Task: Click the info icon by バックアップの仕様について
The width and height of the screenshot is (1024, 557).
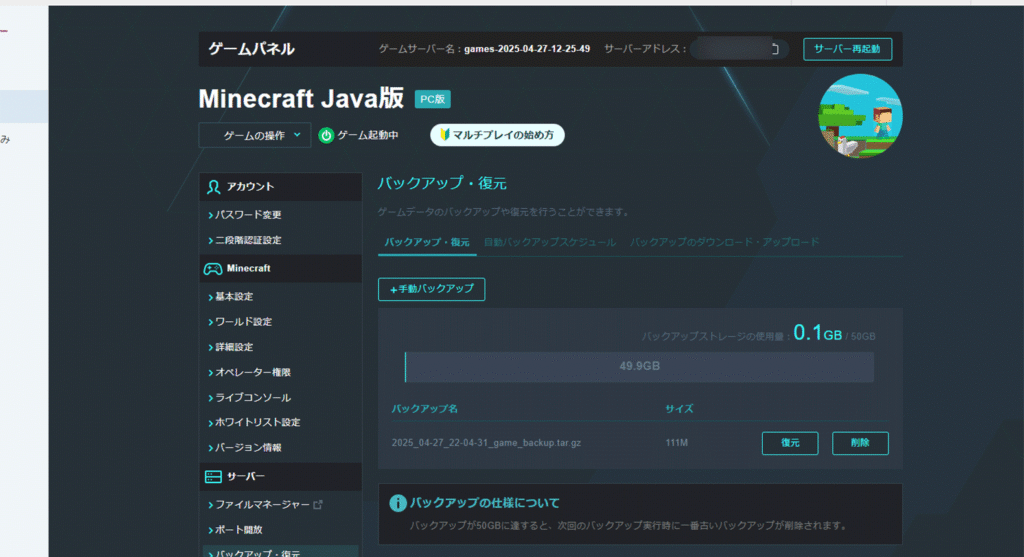Action: [x=397, y=503]
